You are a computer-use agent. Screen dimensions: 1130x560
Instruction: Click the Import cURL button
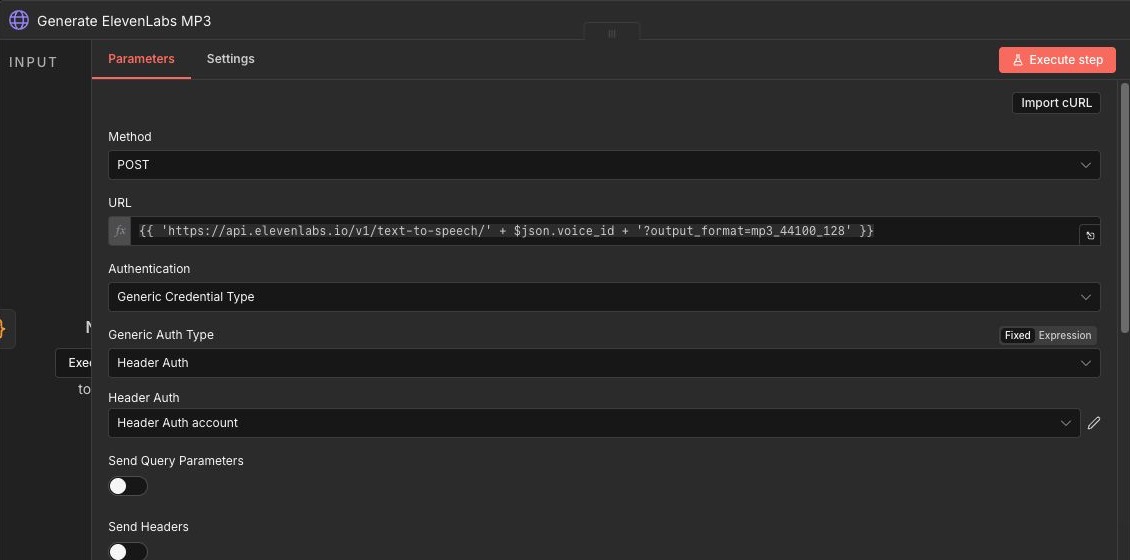[1056, 103]
